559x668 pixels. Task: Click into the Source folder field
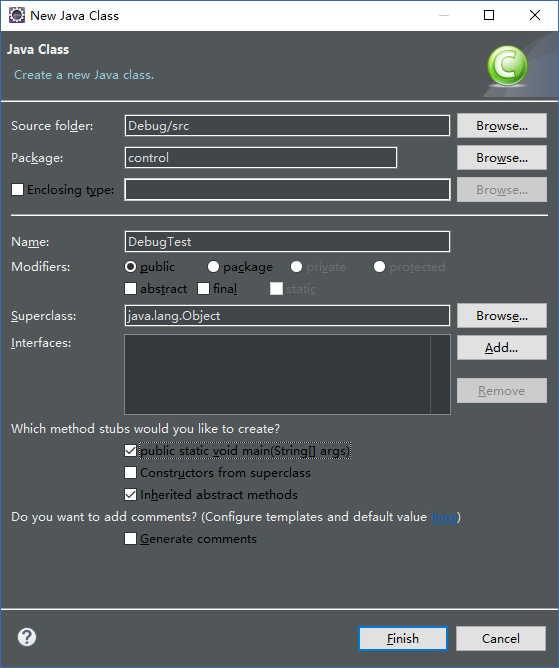pyautogui.click(x=287, y=126)
